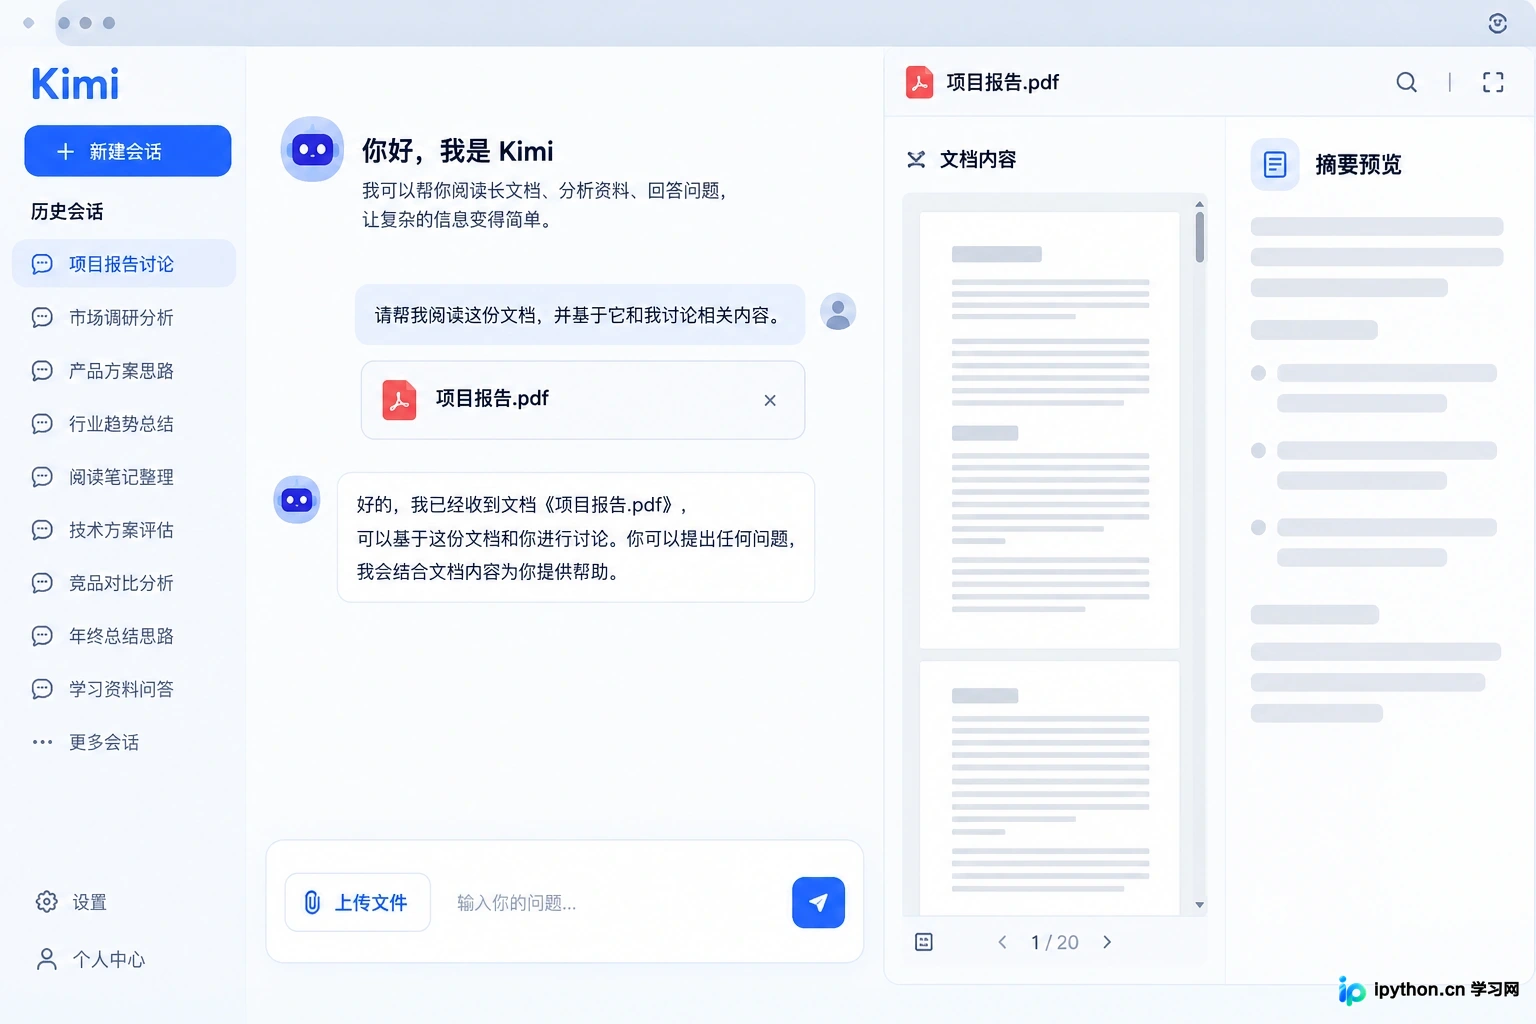Click the small Kimi avatar beside reply

coord(297,500)
